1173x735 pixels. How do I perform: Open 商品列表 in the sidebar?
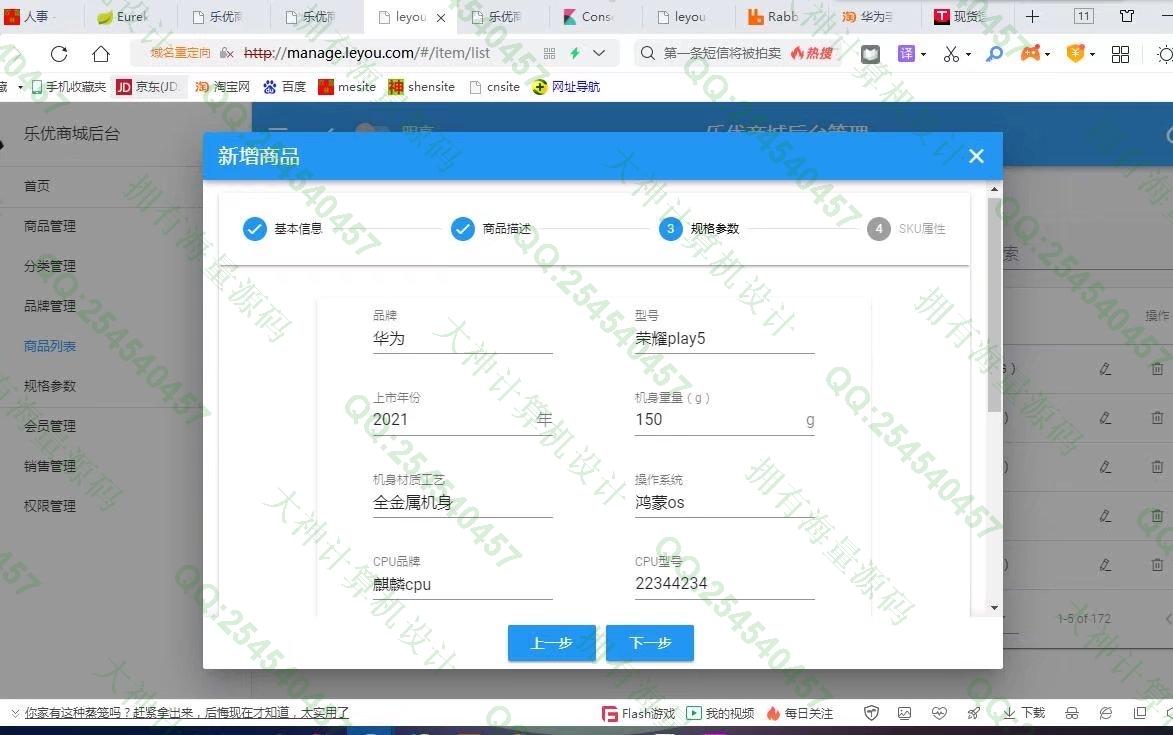pyautogui.click(x=49, y=346)
